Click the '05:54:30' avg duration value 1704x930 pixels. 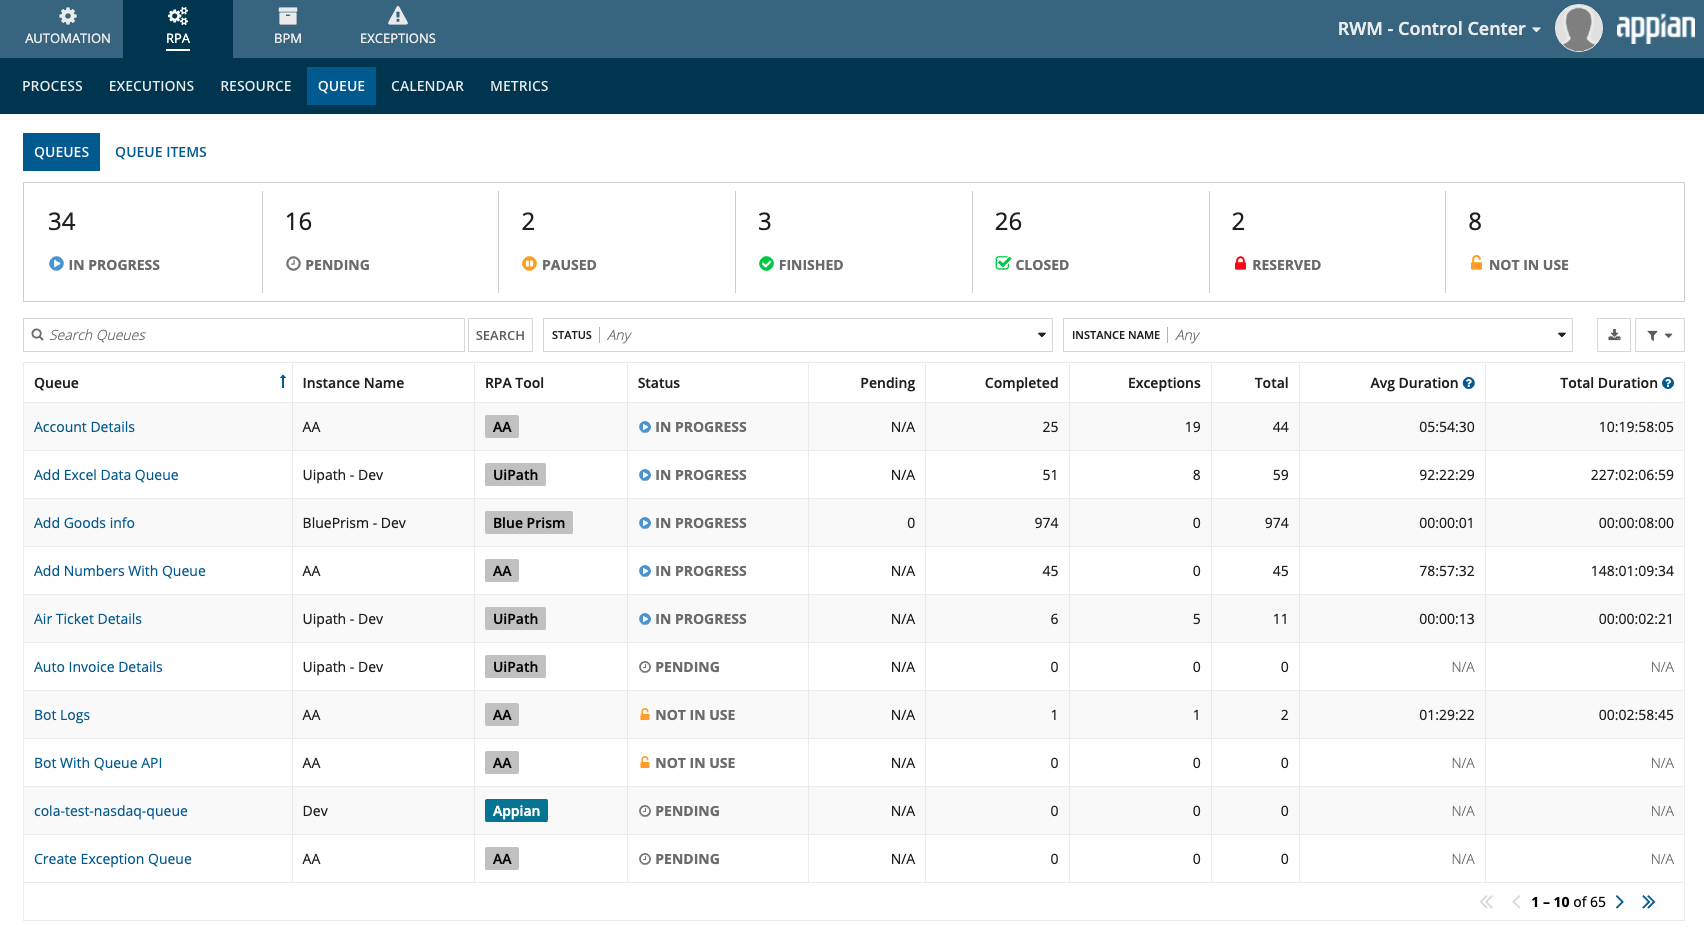[x=1446, y=427]
